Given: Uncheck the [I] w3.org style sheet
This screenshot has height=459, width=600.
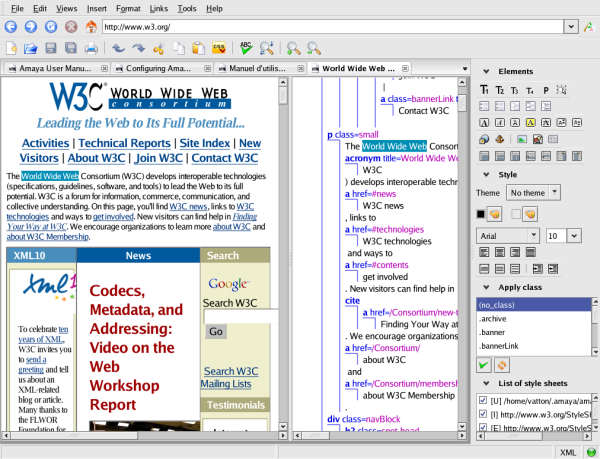Looking at the screenshot, I should 485,416.
